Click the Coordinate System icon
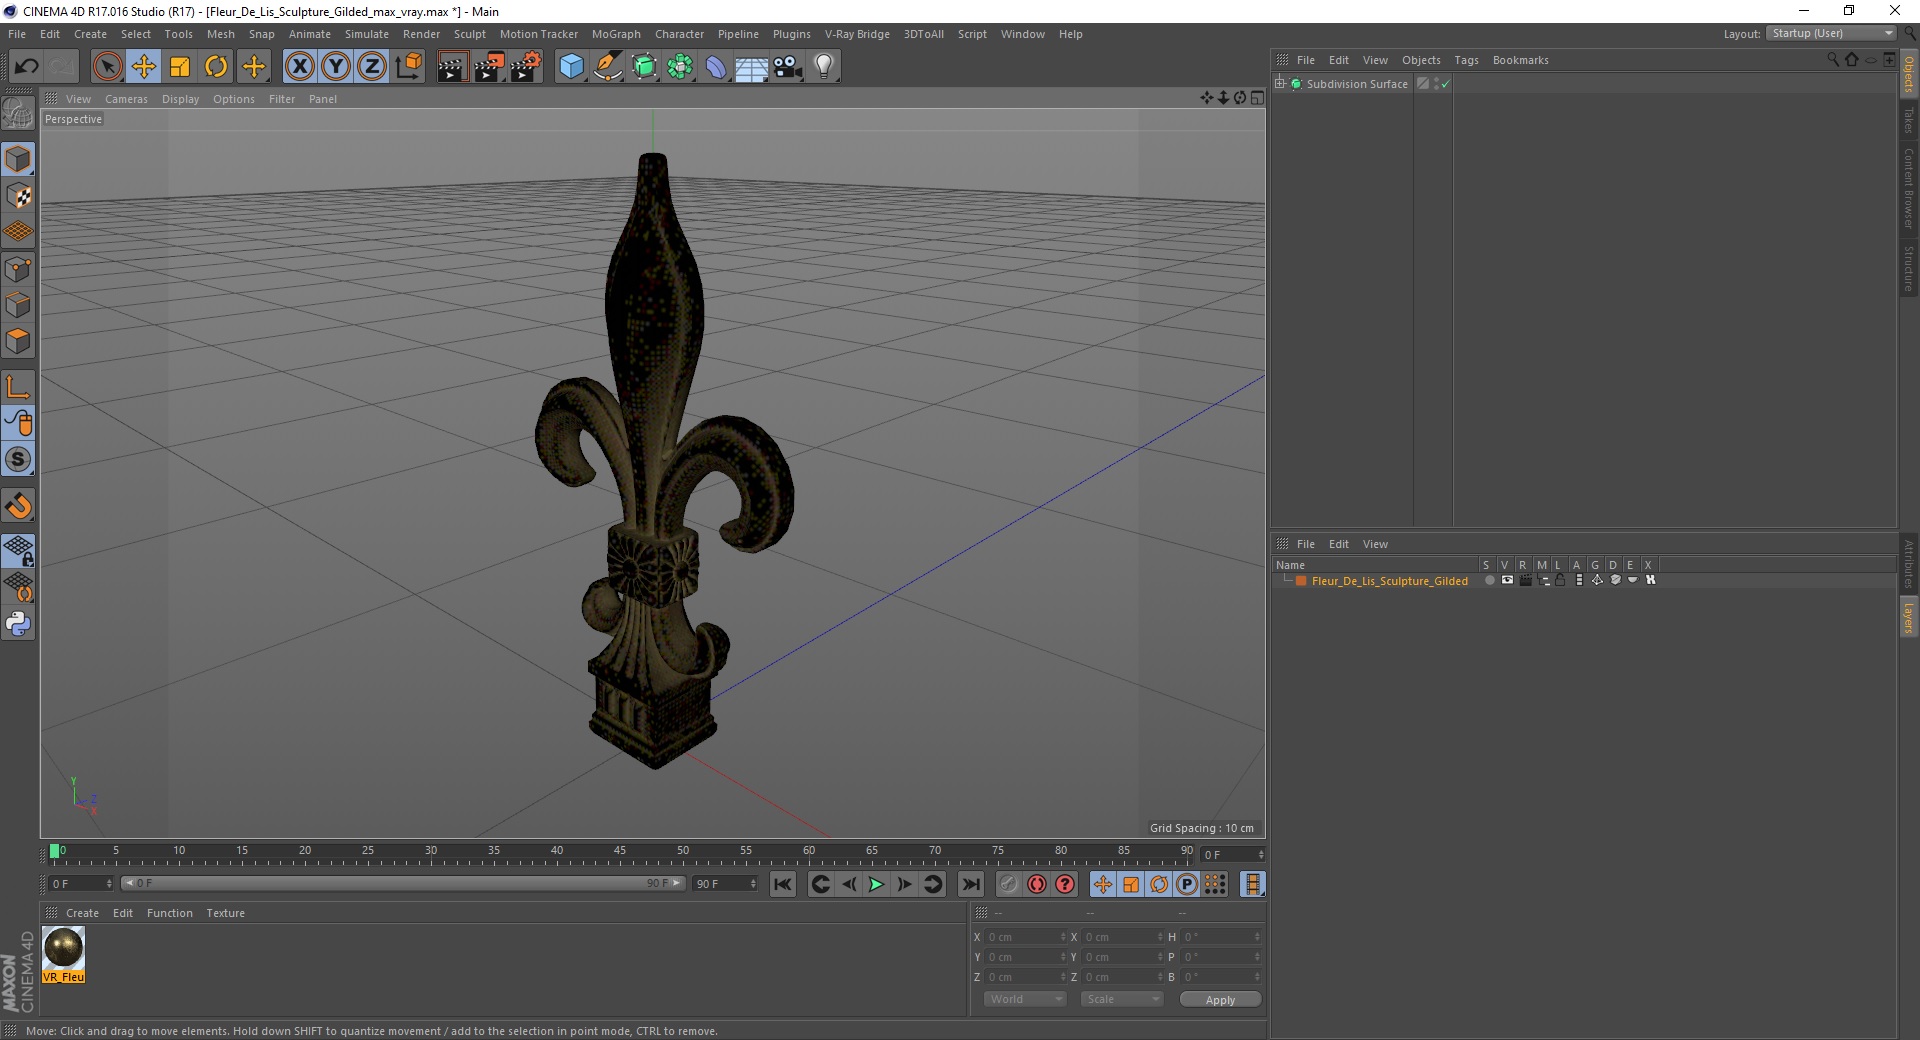The image size is (1920, 1040). click(409, 67)
